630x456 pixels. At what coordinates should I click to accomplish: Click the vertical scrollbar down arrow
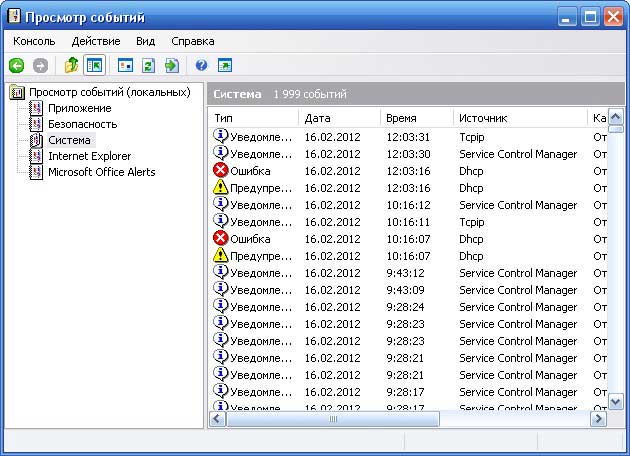[x=616, y=402]
